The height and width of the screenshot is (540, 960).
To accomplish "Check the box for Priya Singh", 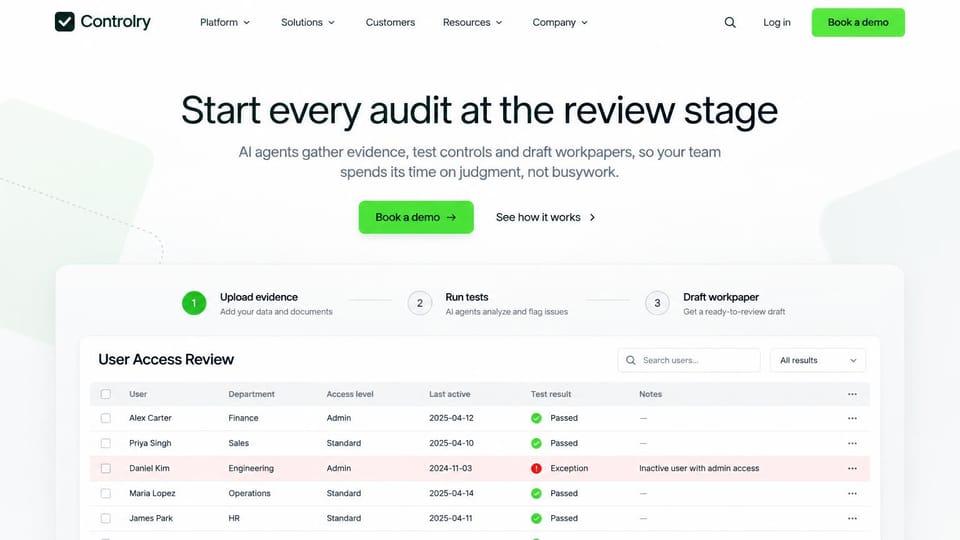I will (106, 443).
